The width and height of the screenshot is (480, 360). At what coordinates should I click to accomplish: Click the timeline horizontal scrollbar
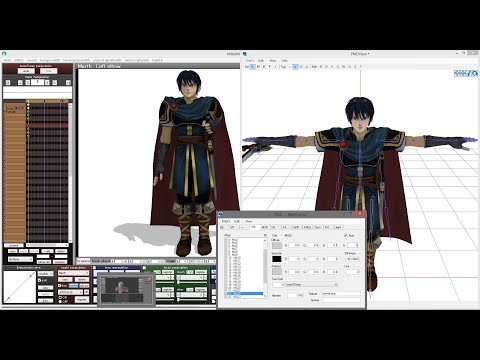47,245
